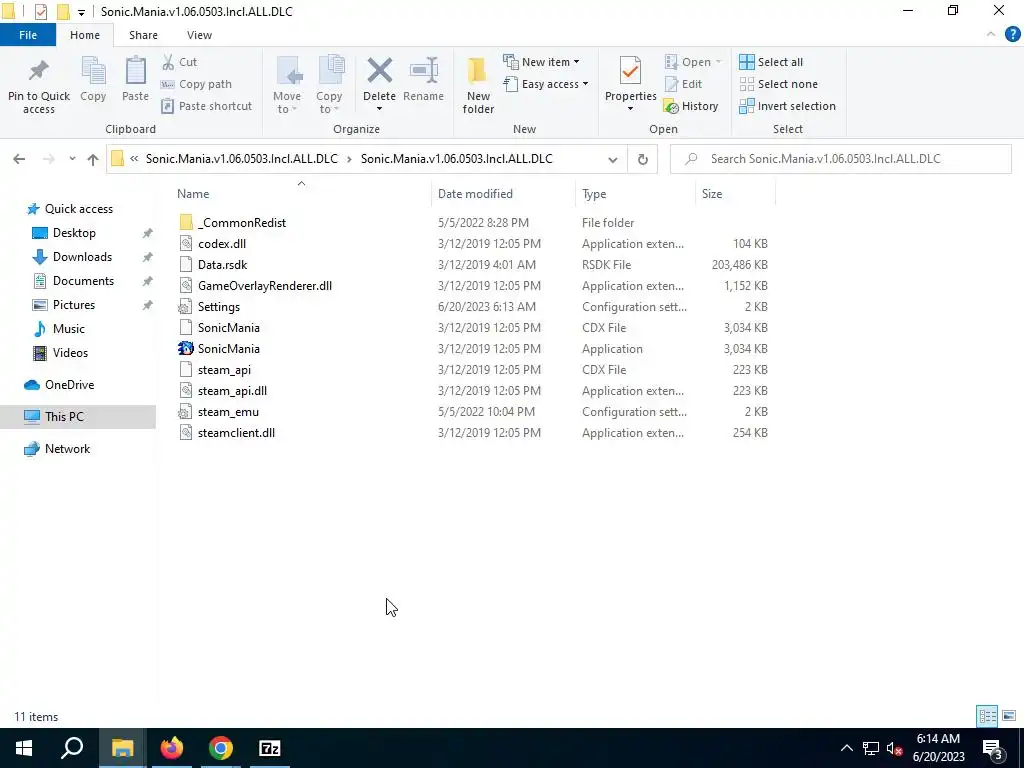Screen dimensions: 1024x768
Task: Open taskbar Search magnifier
Action: click(x=72, y=748)
